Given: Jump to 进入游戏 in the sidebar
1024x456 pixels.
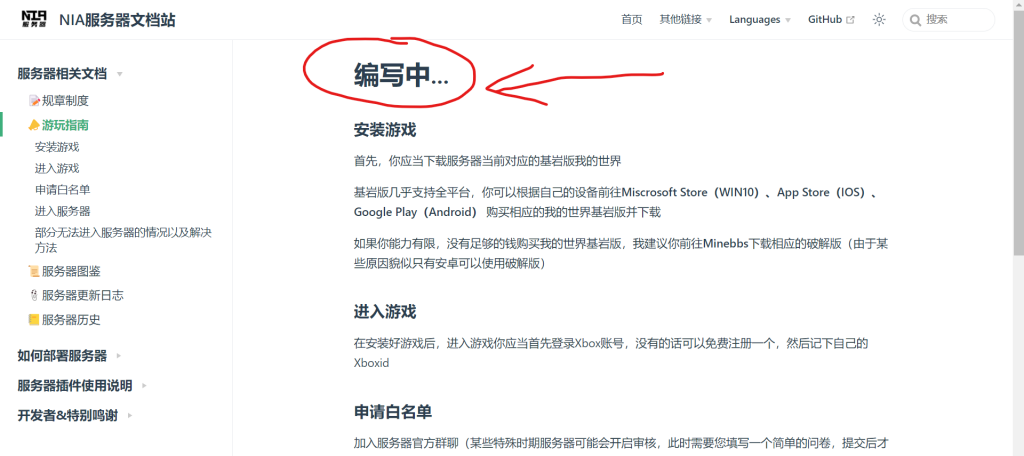Looking at the screenshot, I should 57,168.
